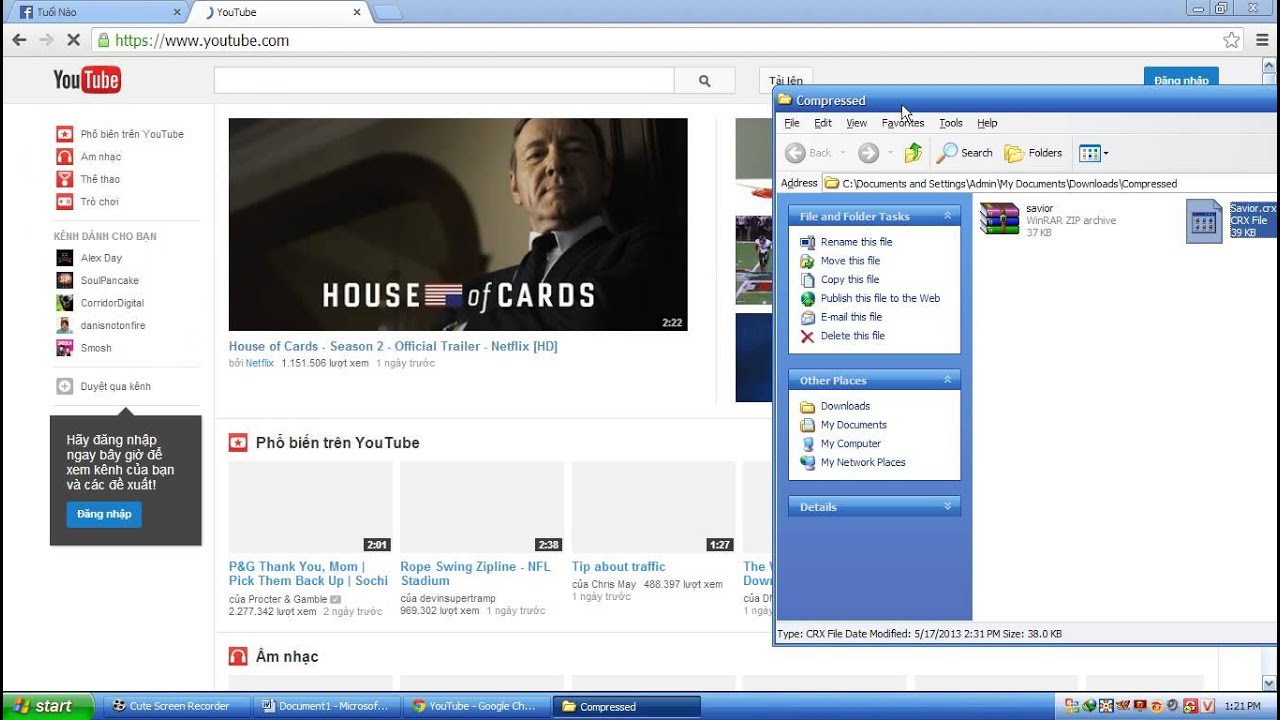Open Tip about traffic video link

coord(618,566)
